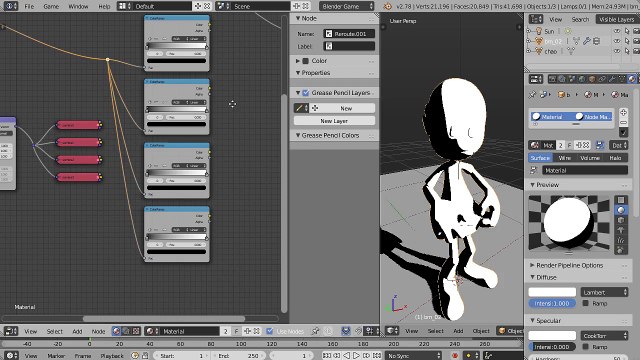640x360 pixels.
Task: Click bm_02 modifier wrench icon in outliner
Action: [x=587, y=41]
